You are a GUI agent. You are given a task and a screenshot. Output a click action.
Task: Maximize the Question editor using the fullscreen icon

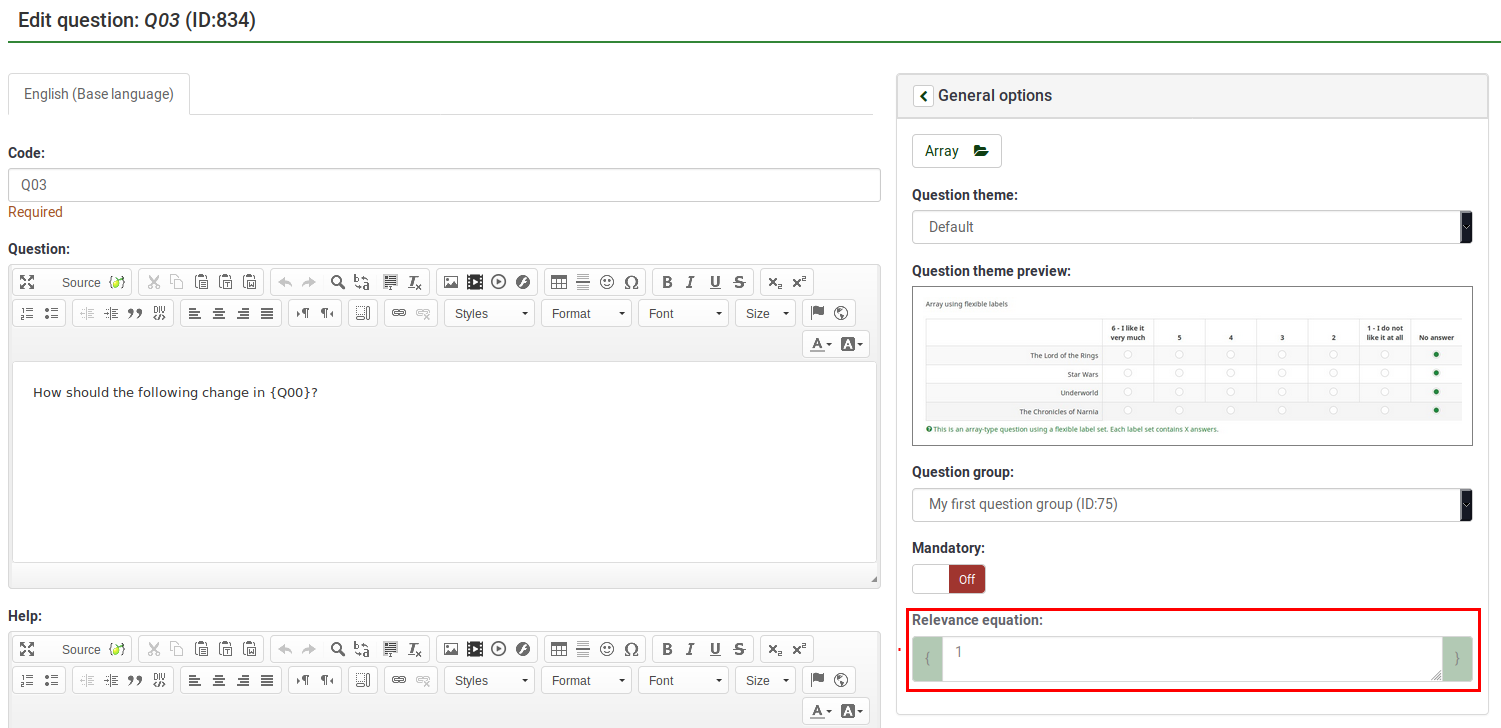[27, 283]
